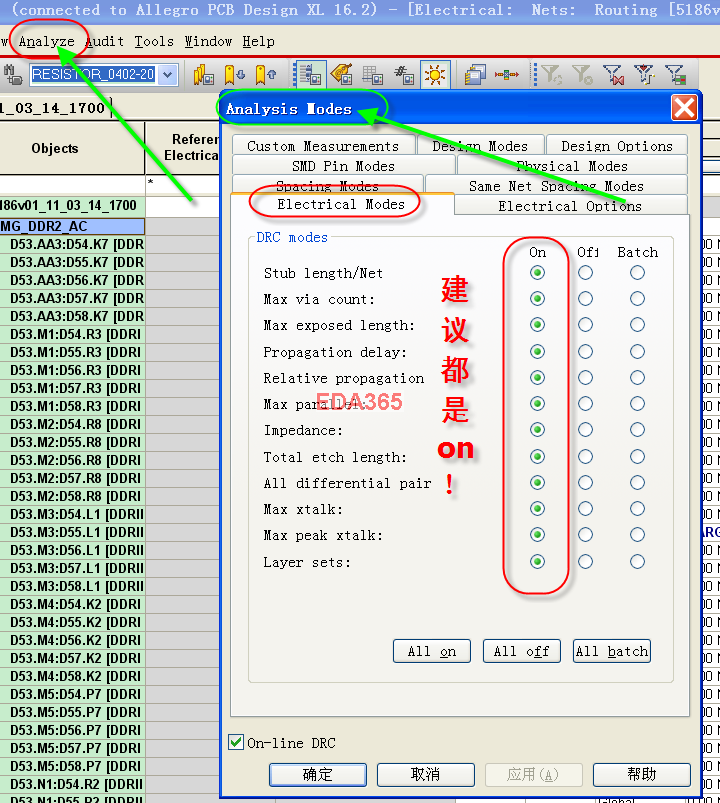Viewport: 720px width, 803px height.
Task: Toggle the highlighted constraint tree worksheet icon
Action: click(x=311, y=75)
